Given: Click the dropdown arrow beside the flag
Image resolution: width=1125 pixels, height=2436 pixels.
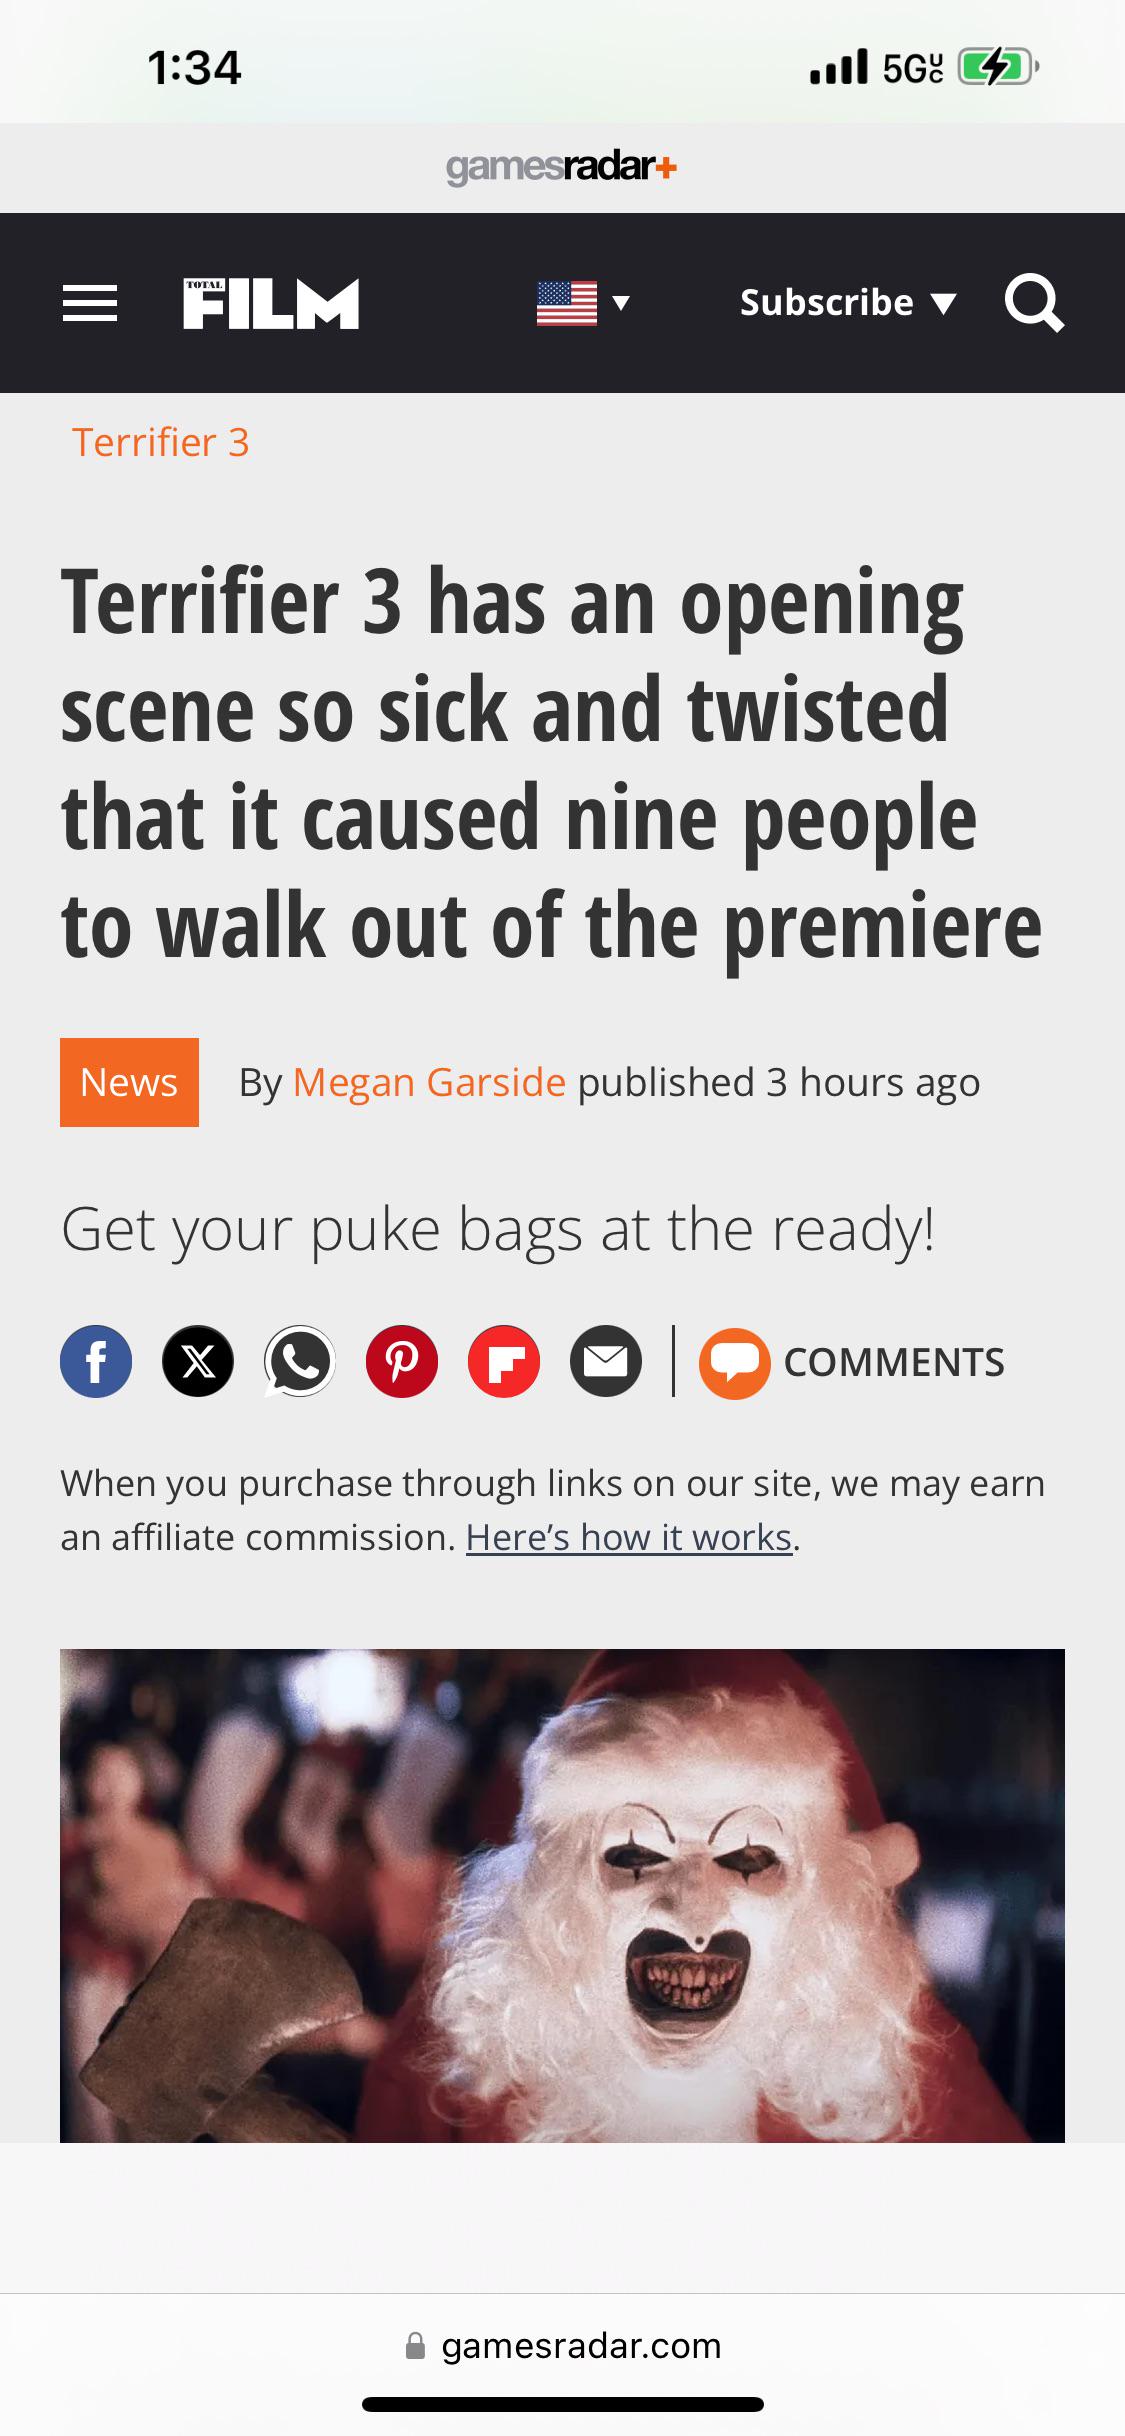Looking at the screenshot, I should [620, 302].
